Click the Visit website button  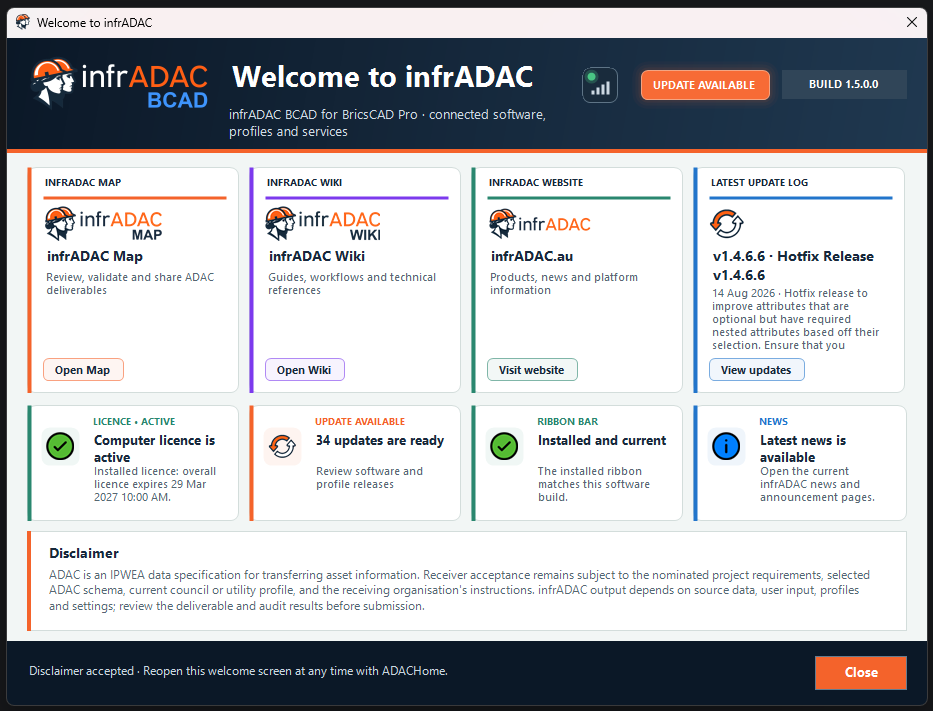532,370
